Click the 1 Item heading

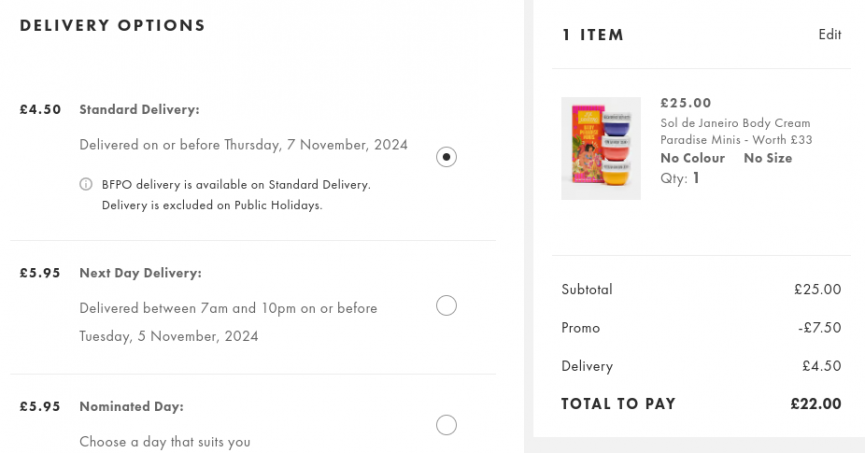point(593,35)
